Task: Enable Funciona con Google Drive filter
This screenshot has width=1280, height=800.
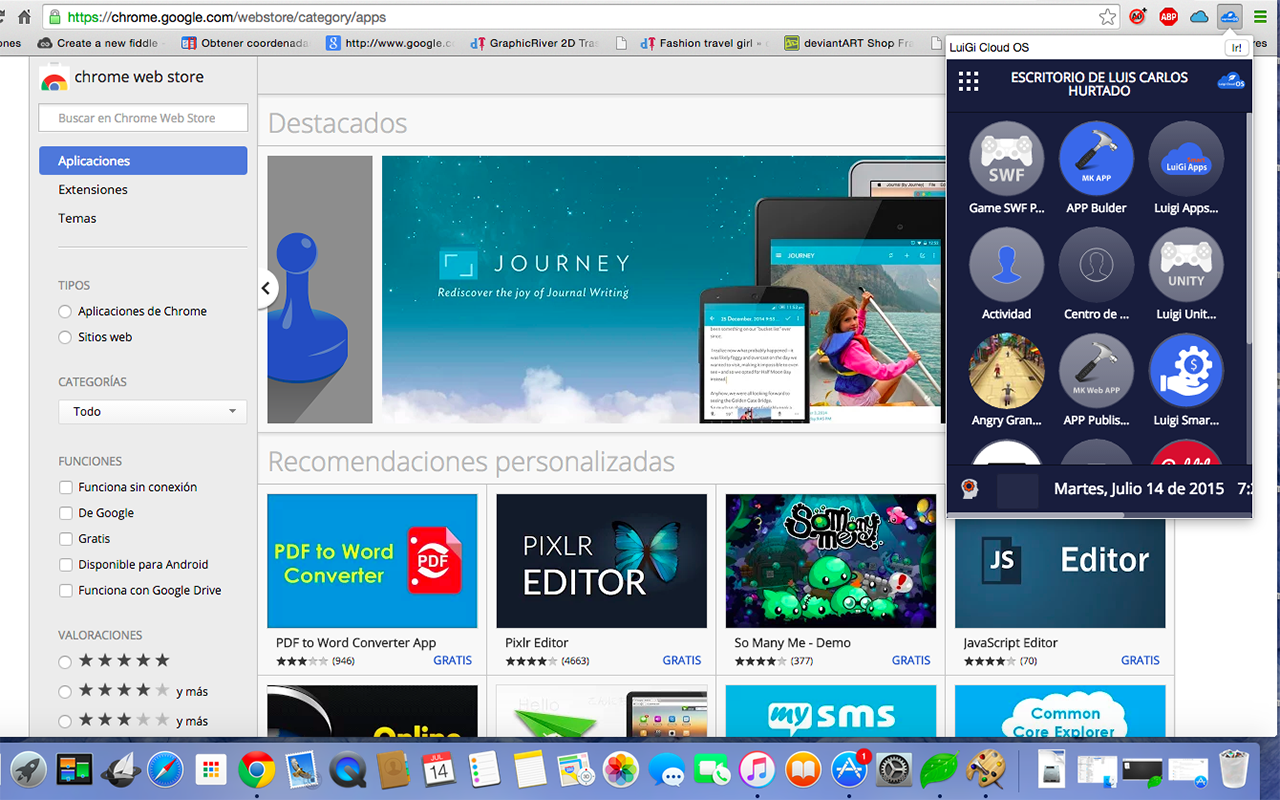Action: point(65,591)
